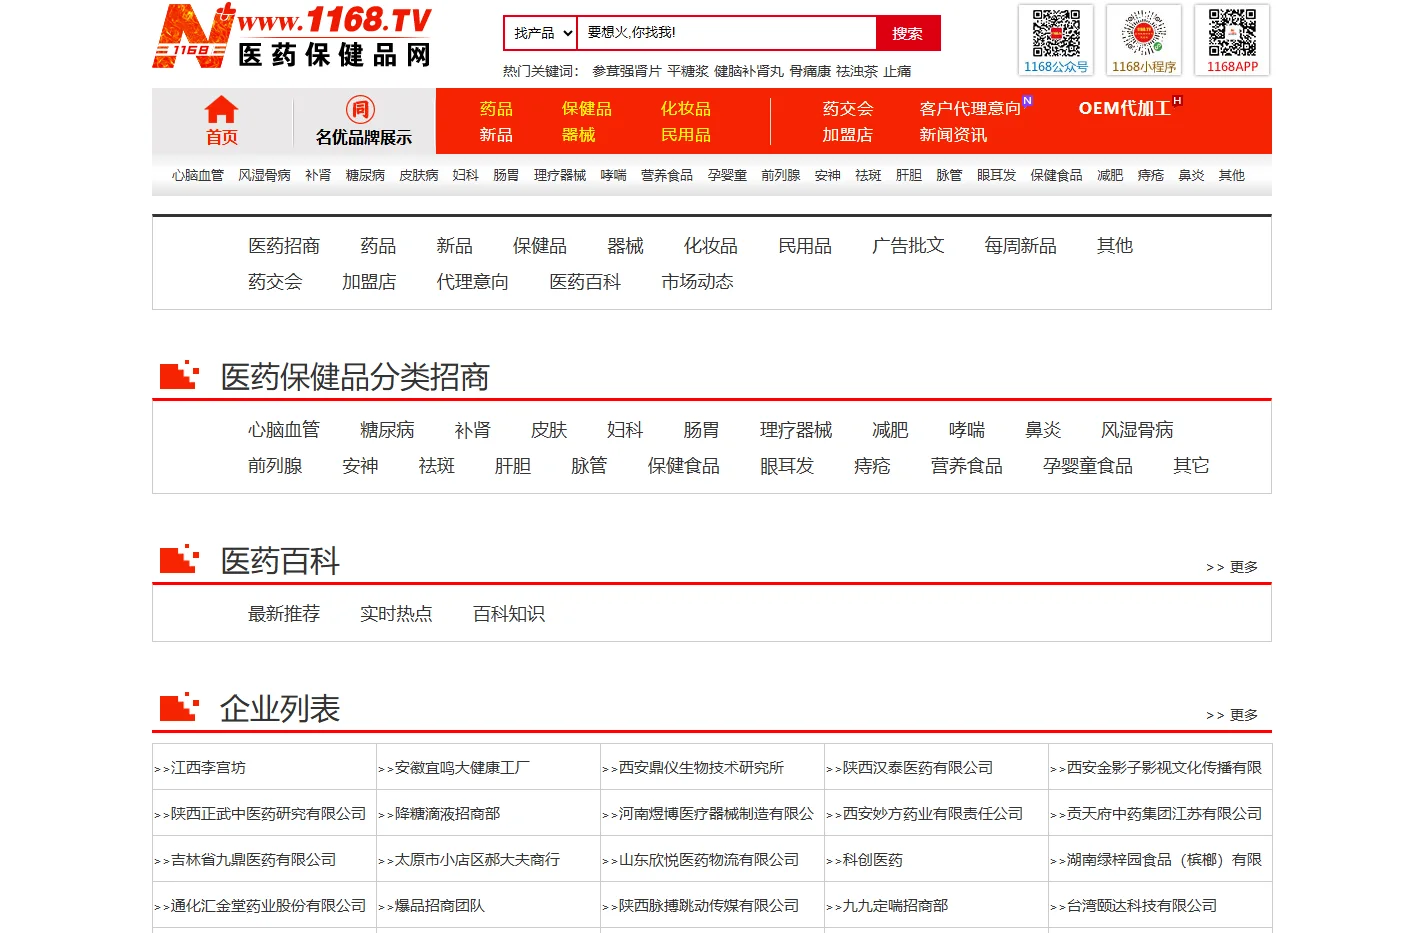The height and width of the screenshot is (933, 1424).
Task: Open company 吉林省九鼎医药有限公司
Action: pyautogui.click(x=253, y=859)
